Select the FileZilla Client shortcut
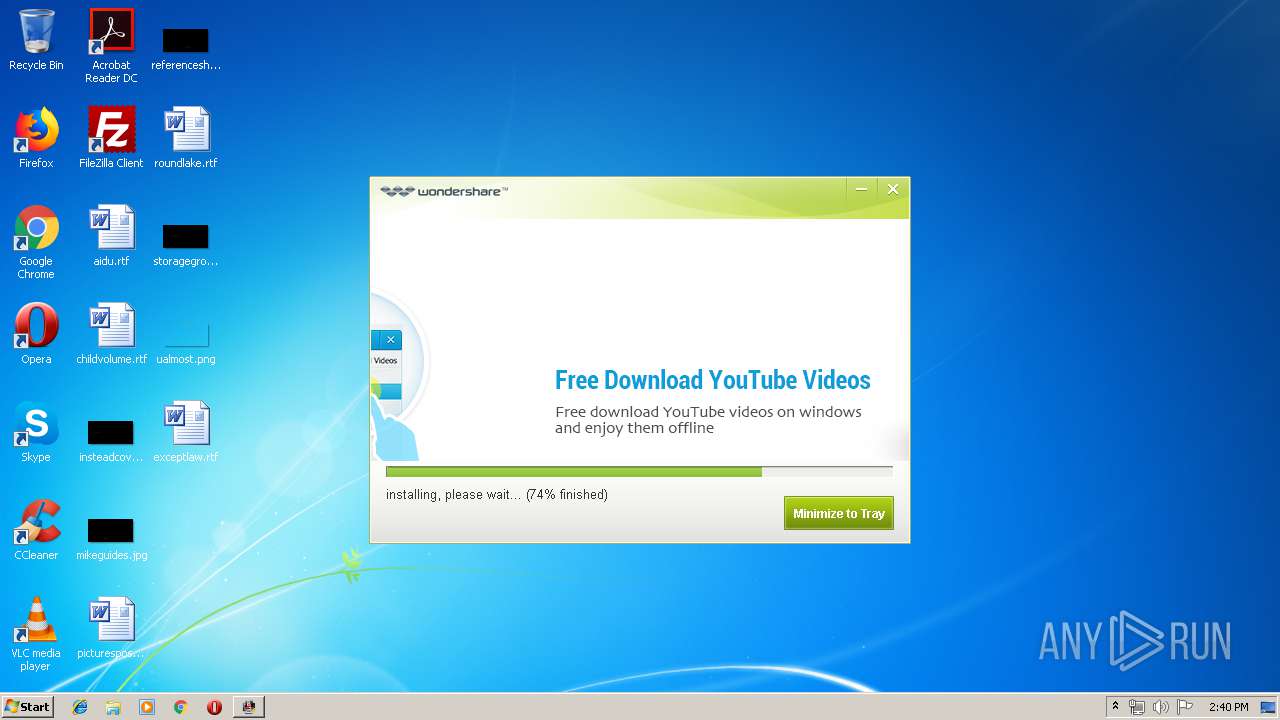Screen dimensions: 1280x720 111,138
